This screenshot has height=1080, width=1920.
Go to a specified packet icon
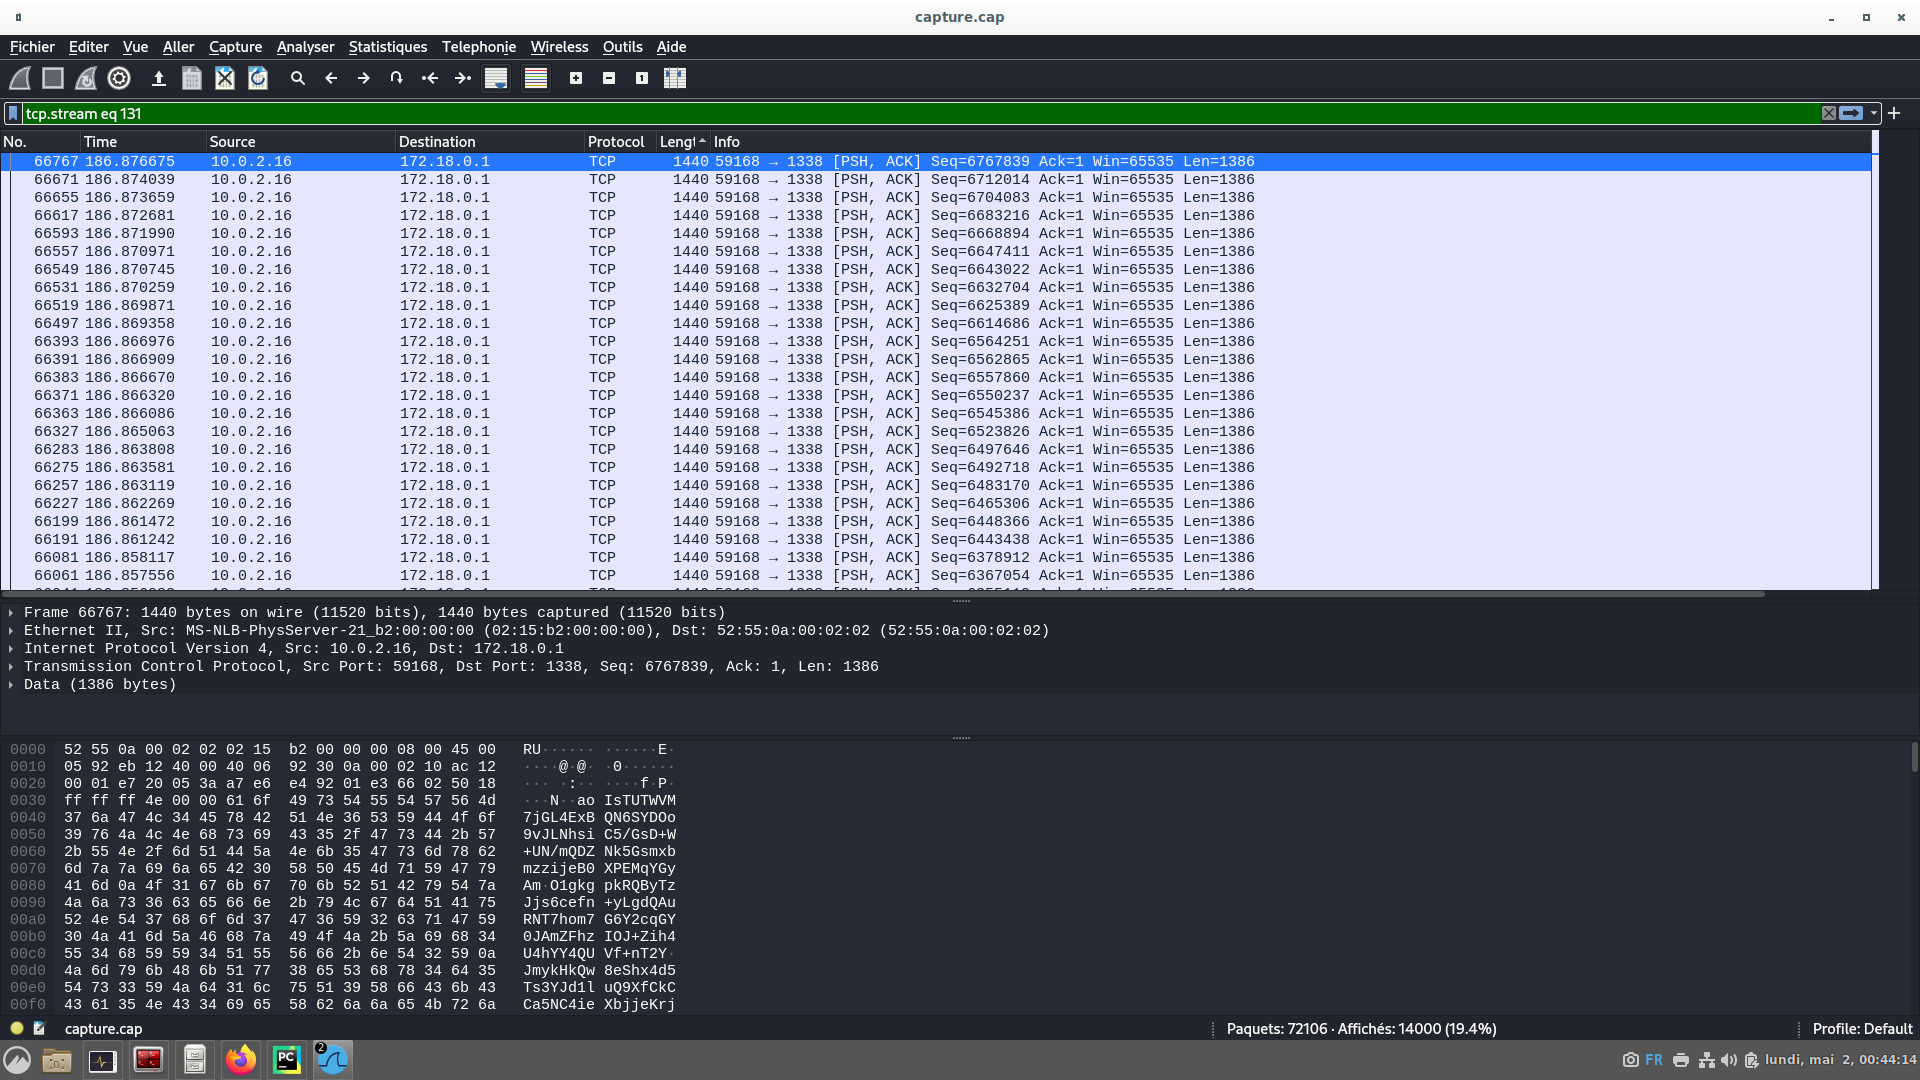397,78
